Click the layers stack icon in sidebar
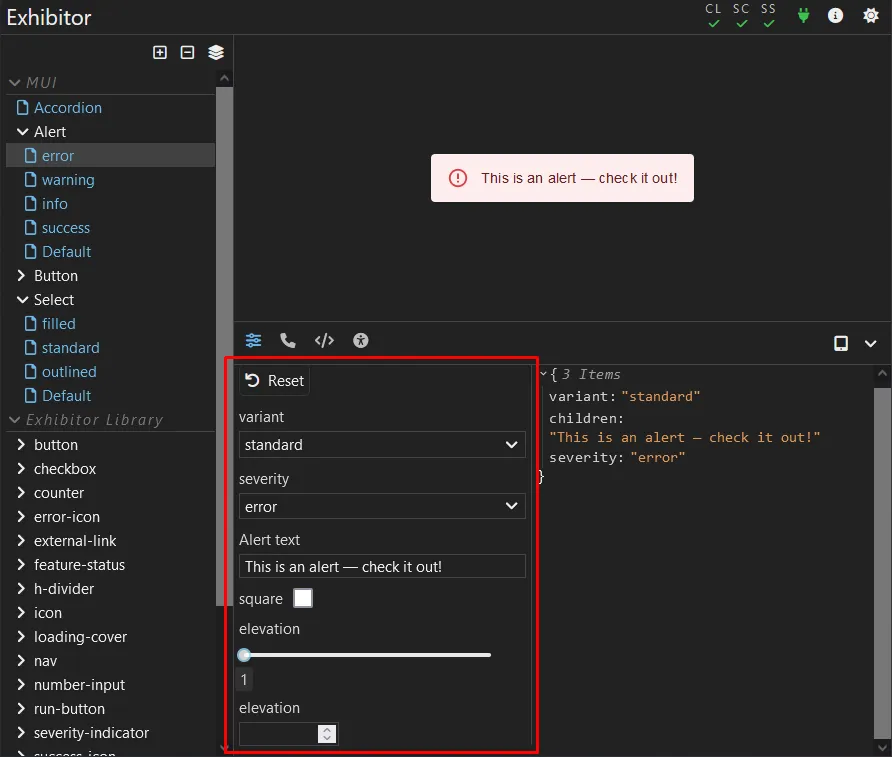Image resolution: width=892 pixels, height=757 pixels. click(x=216, y=52)
